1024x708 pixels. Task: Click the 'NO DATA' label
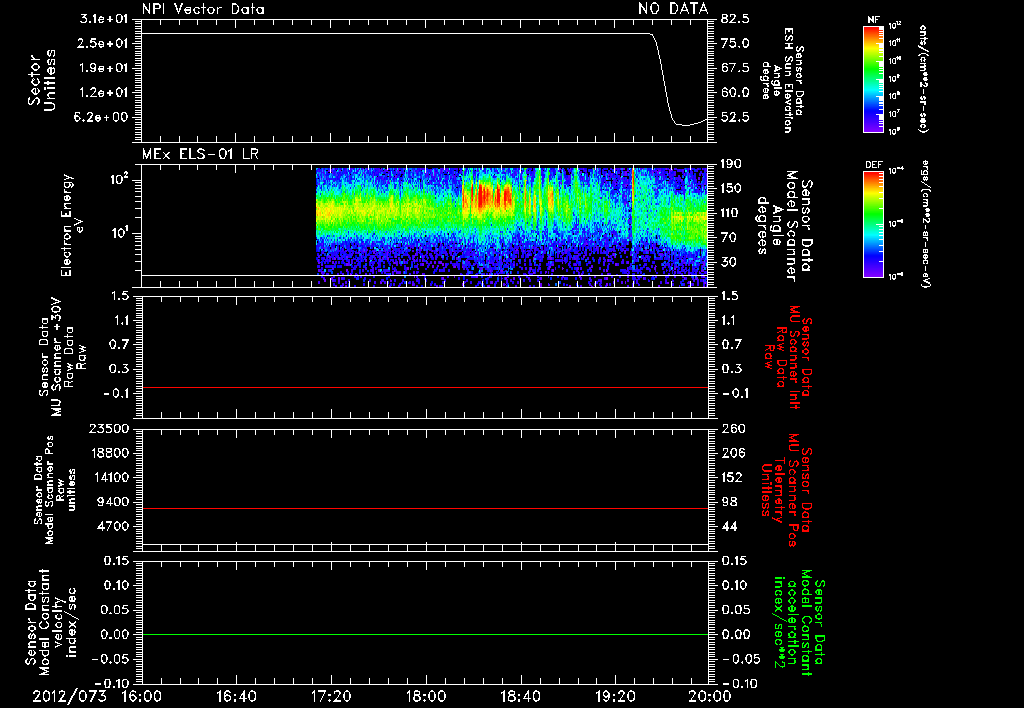(x=673, y=9)
